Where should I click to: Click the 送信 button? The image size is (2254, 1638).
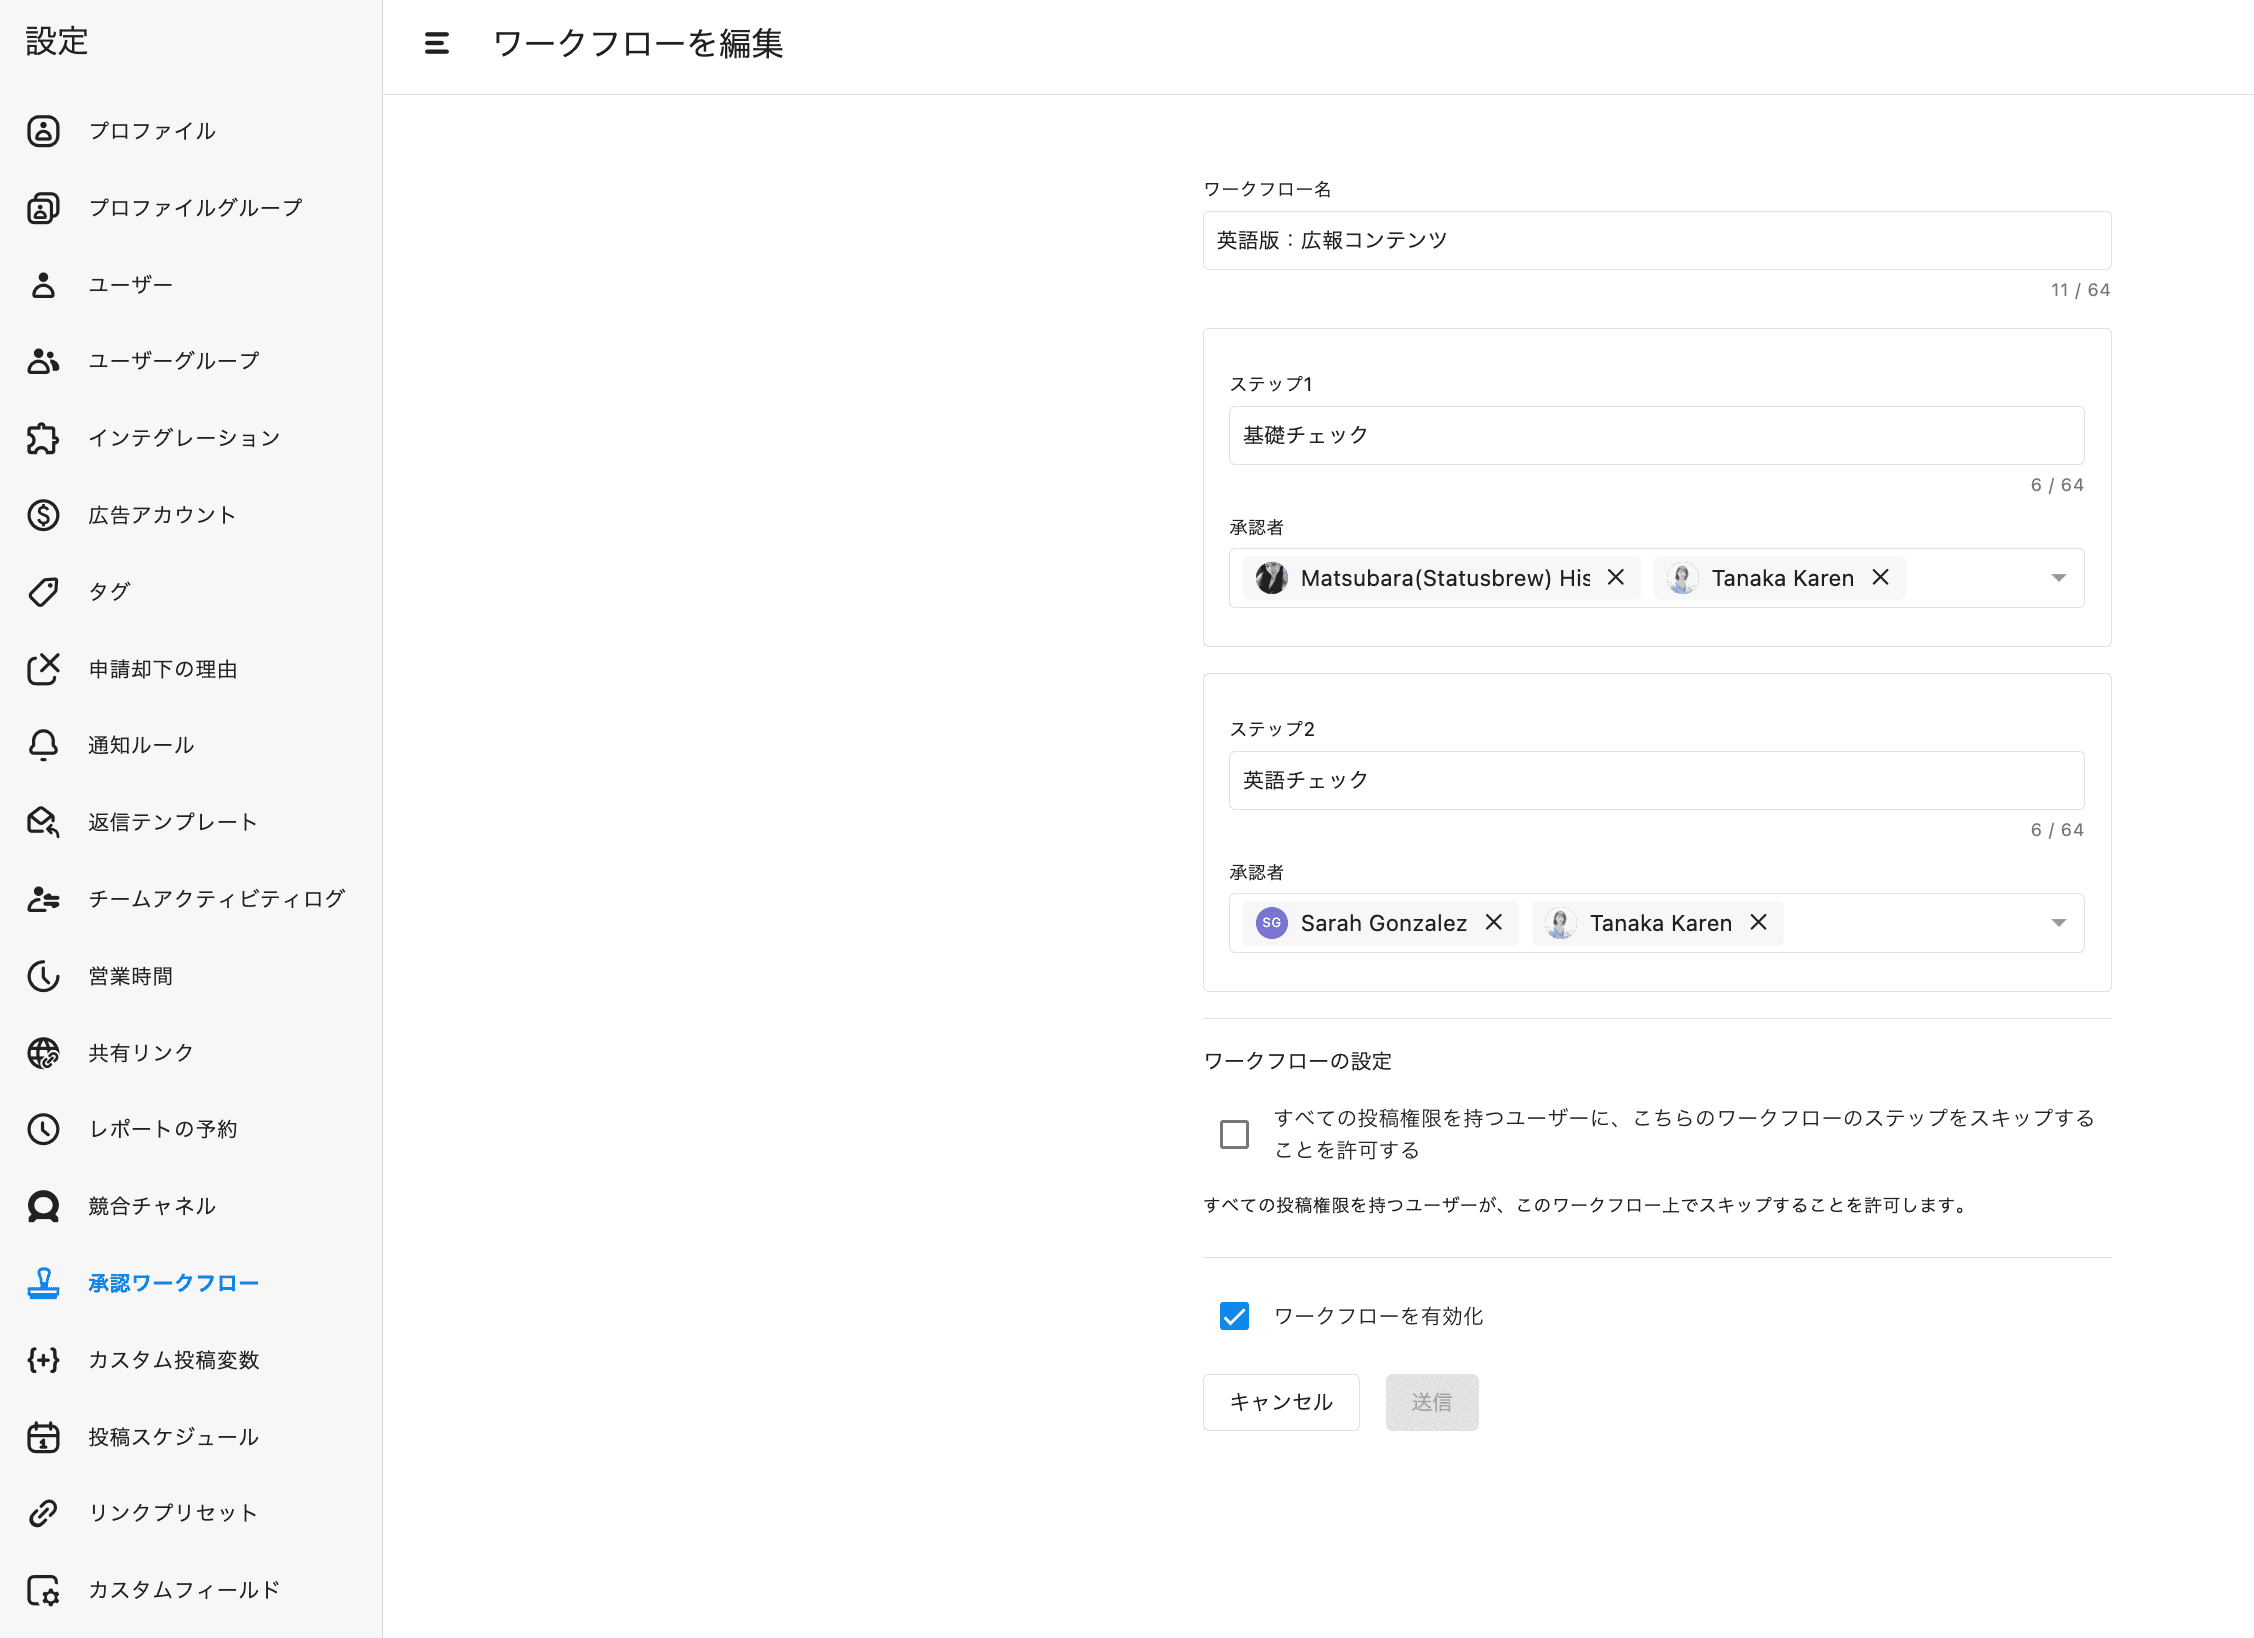(1431, 1402)
